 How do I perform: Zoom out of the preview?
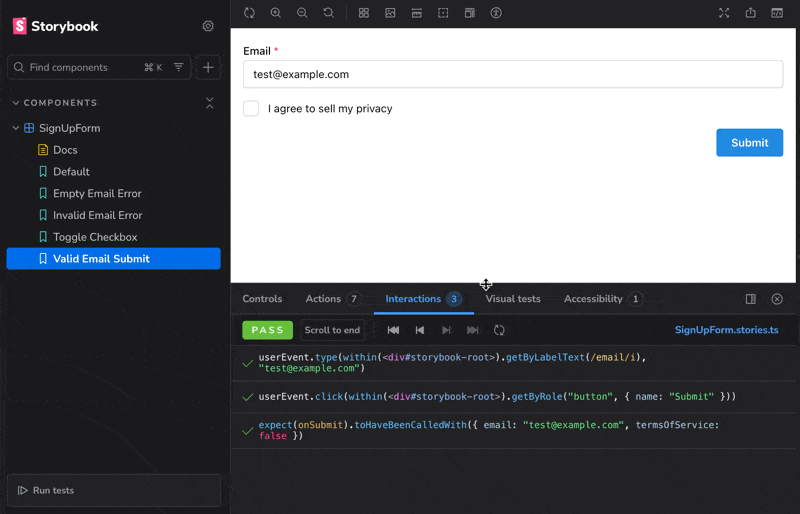302,13
